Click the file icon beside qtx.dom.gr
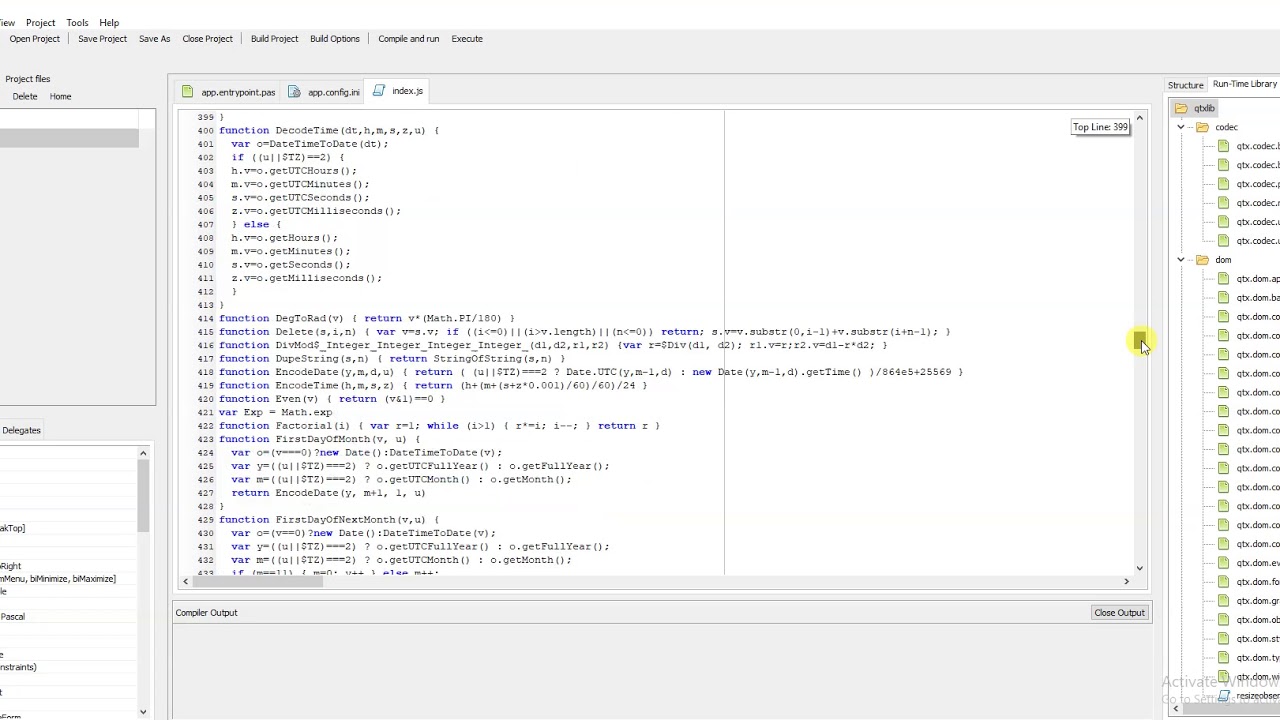Viewport: 1280px width, 720px height. pyautogui.click(x=1223, y=601)
